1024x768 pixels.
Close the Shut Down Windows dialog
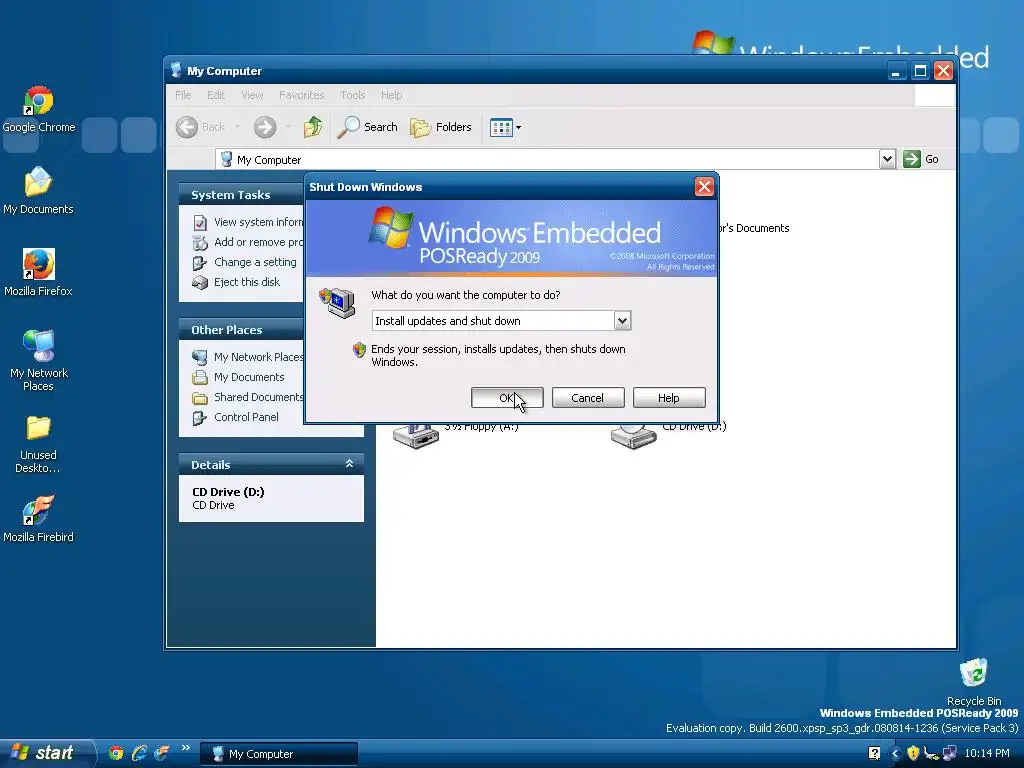tap(704, 187)
